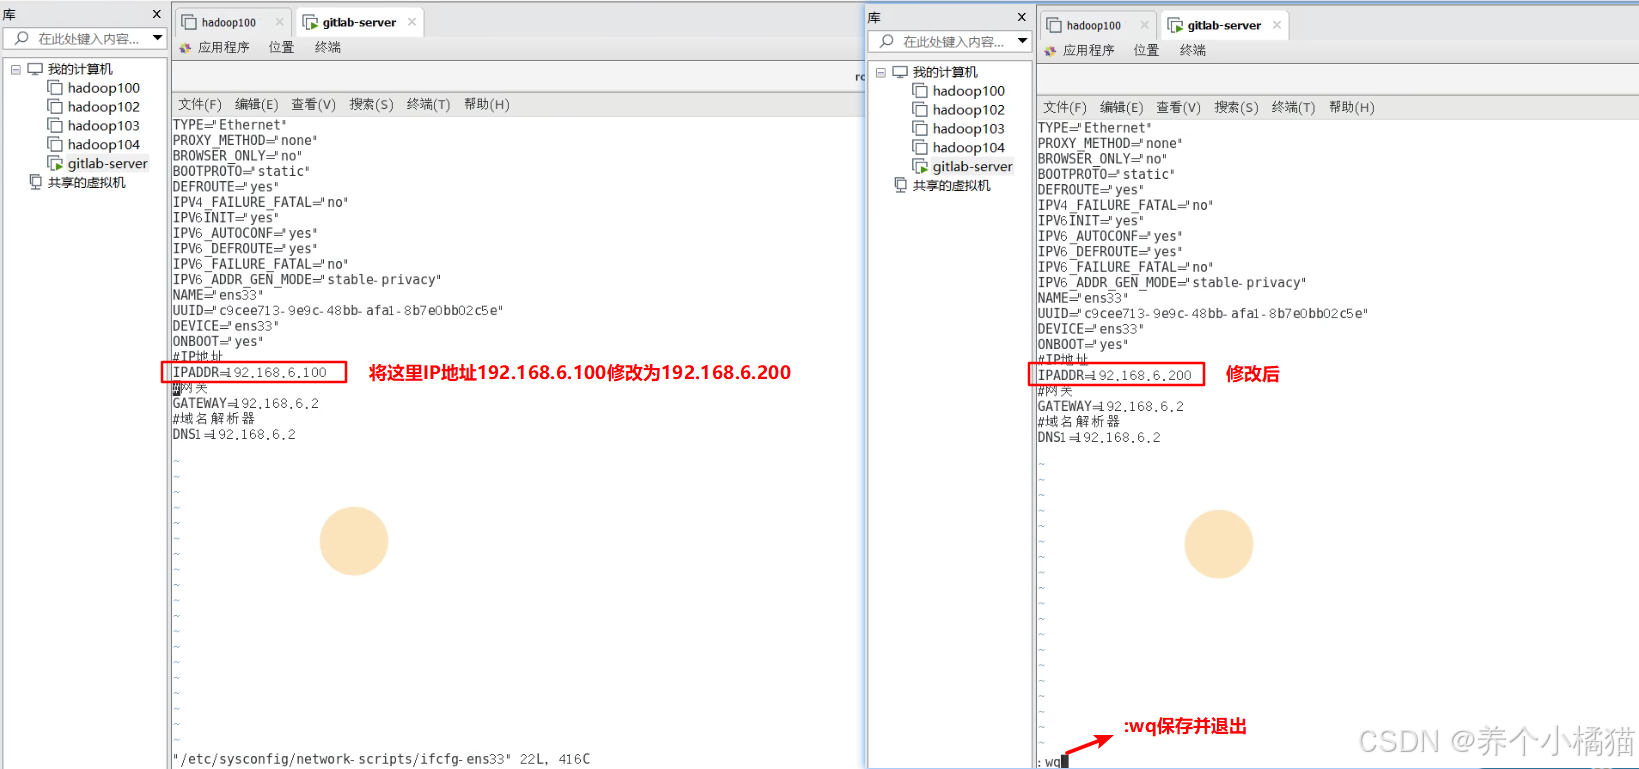The height and width of the screenshot is (769, 1639).
Task: Click IPADDR=192.168.6.200 line in right terminal
Action: point(1115,375)
